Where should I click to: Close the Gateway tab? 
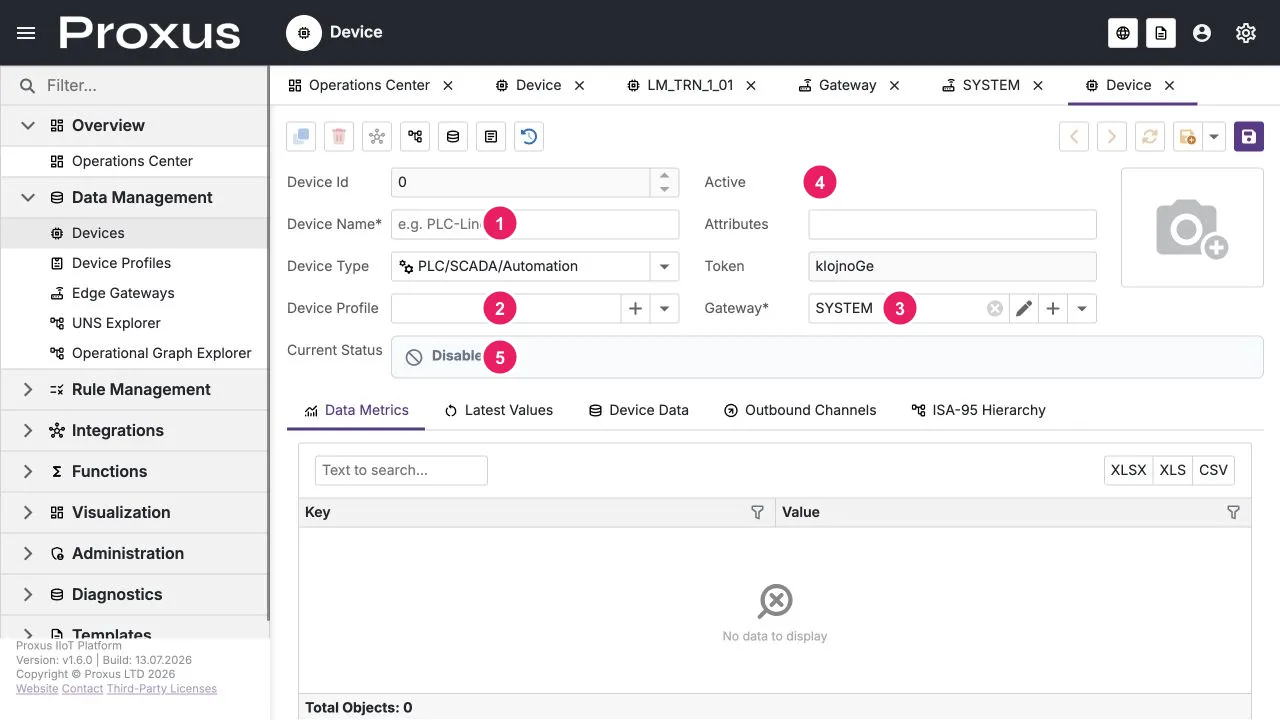point(894,85)
